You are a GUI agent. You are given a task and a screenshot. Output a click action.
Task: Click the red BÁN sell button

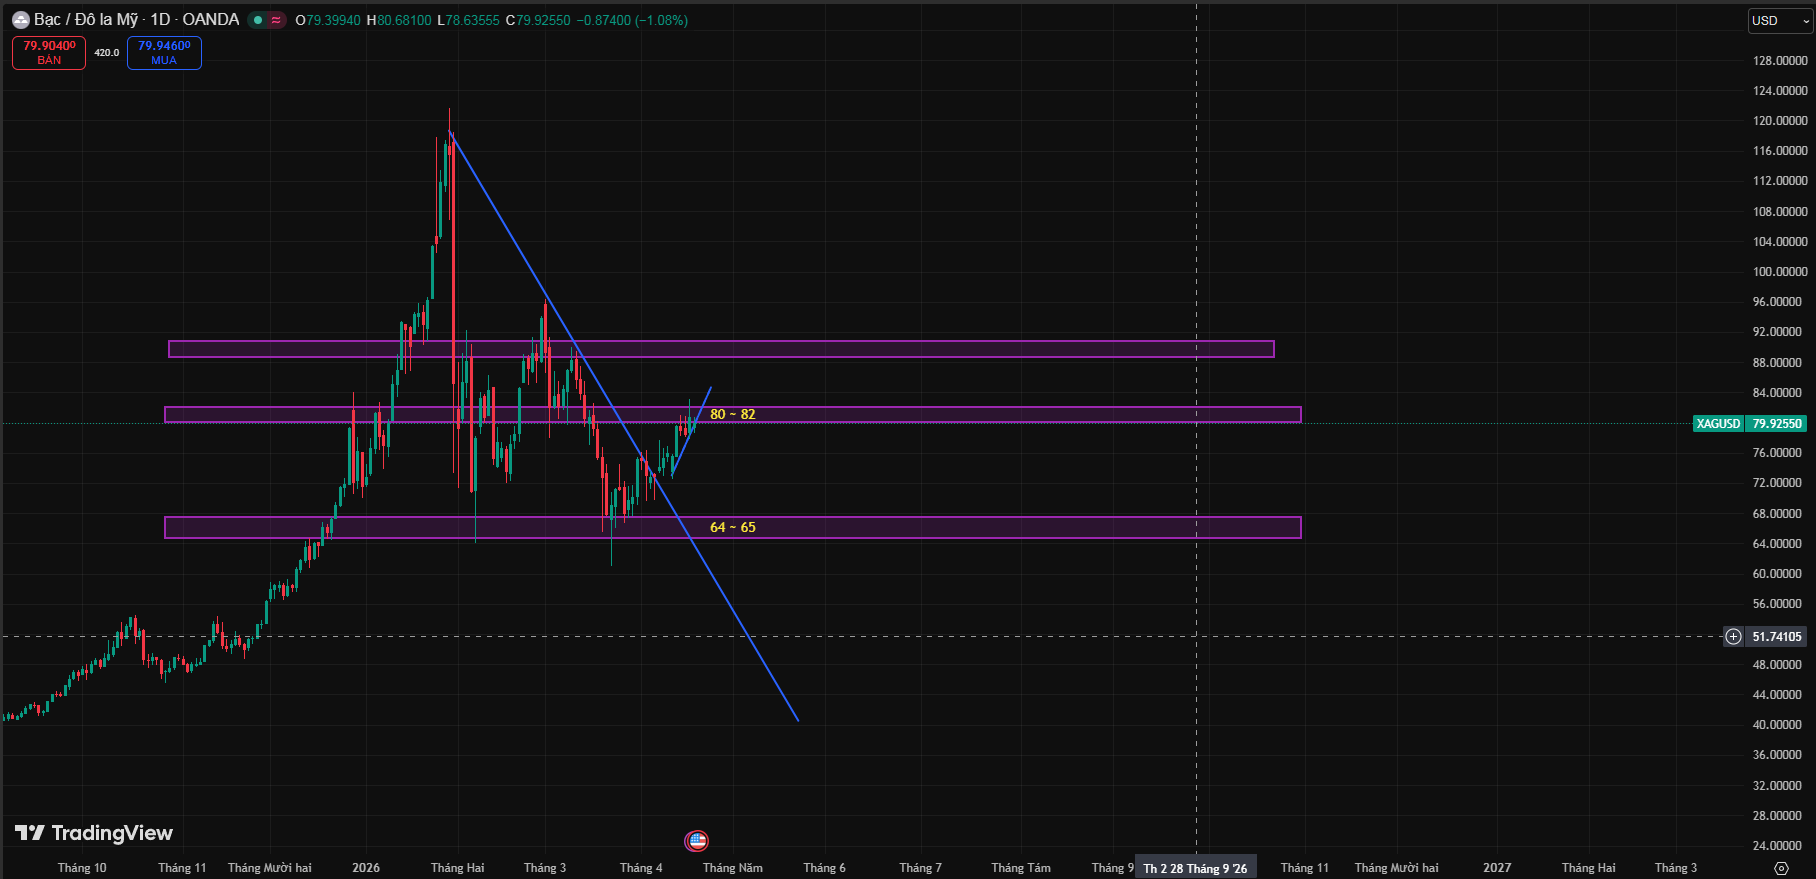[x=49, y=53]
